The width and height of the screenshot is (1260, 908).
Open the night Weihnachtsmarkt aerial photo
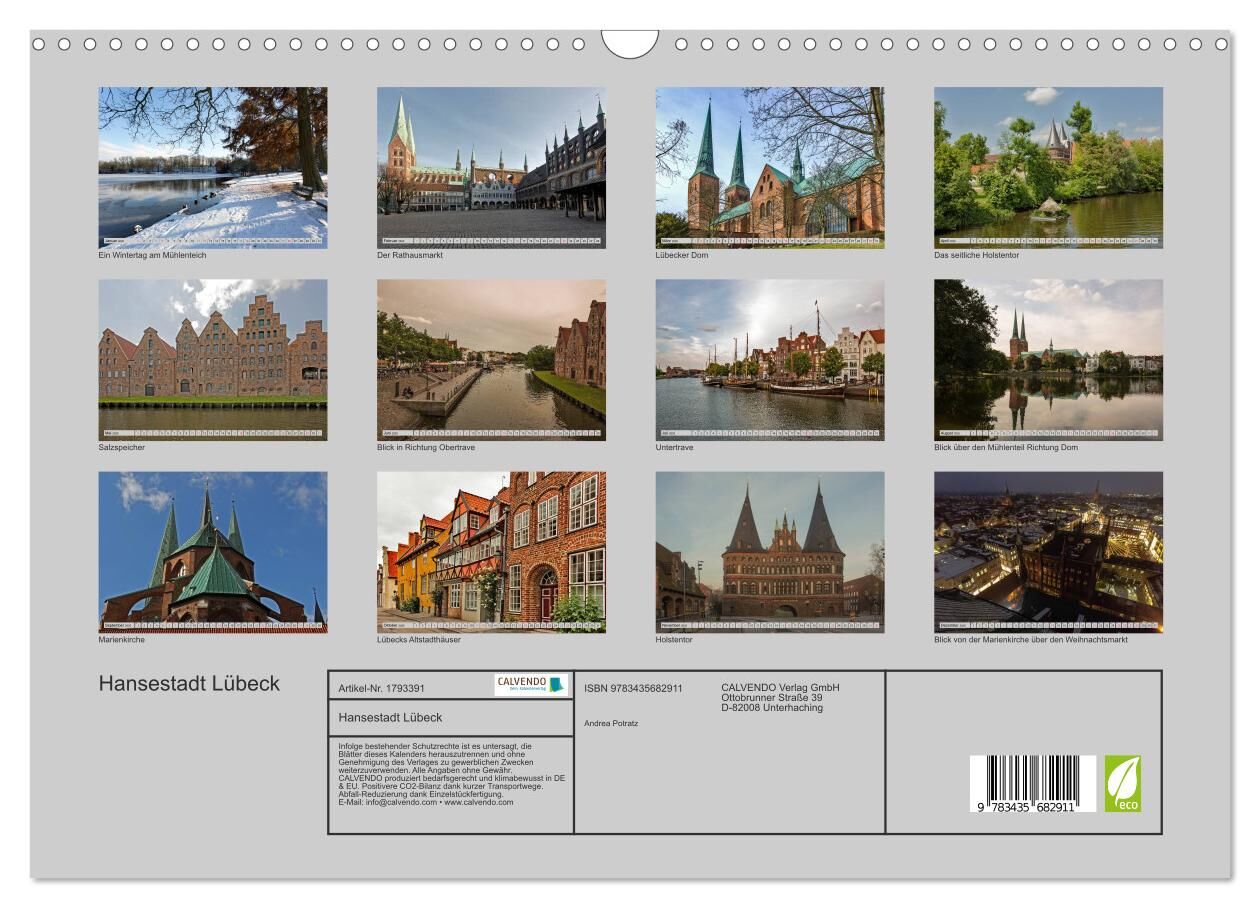(x=1048, y=552)
